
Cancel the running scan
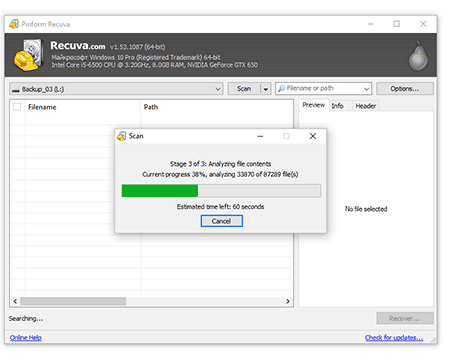tap(221, 221)
